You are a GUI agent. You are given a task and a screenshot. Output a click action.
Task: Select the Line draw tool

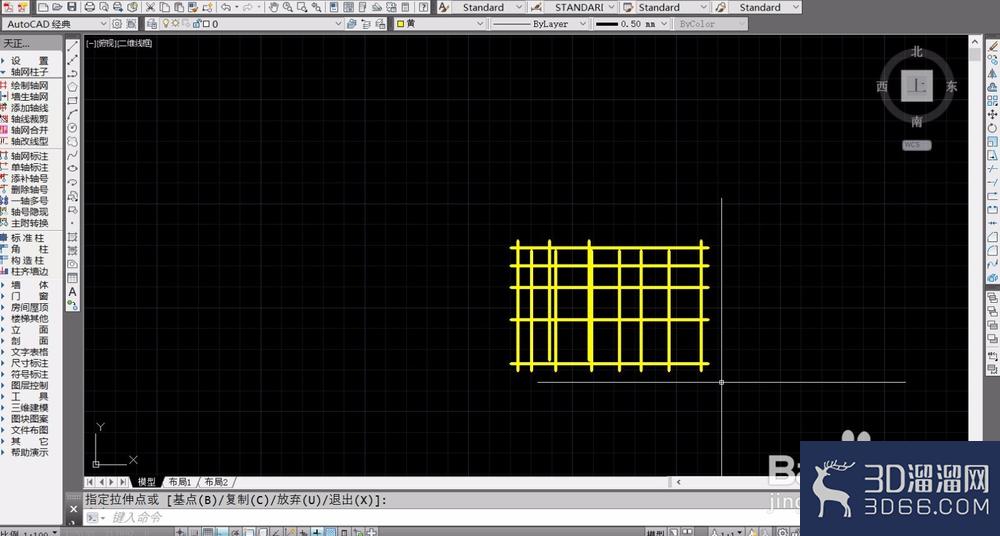point(73,45)
